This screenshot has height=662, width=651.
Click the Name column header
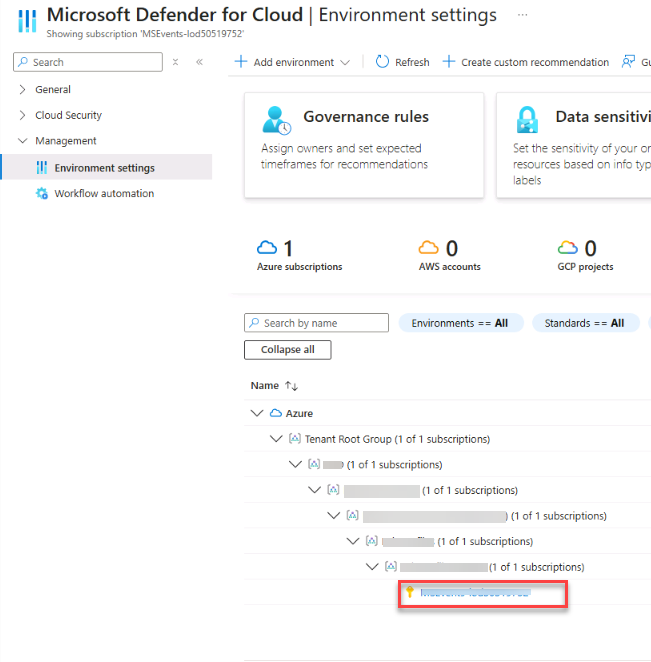point(265,385)
